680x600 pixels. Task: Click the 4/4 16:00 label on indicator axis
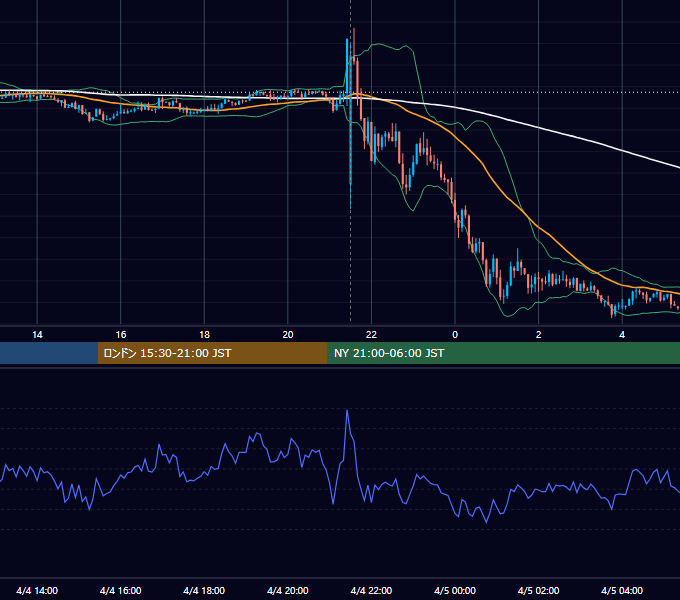pos(121,590)
